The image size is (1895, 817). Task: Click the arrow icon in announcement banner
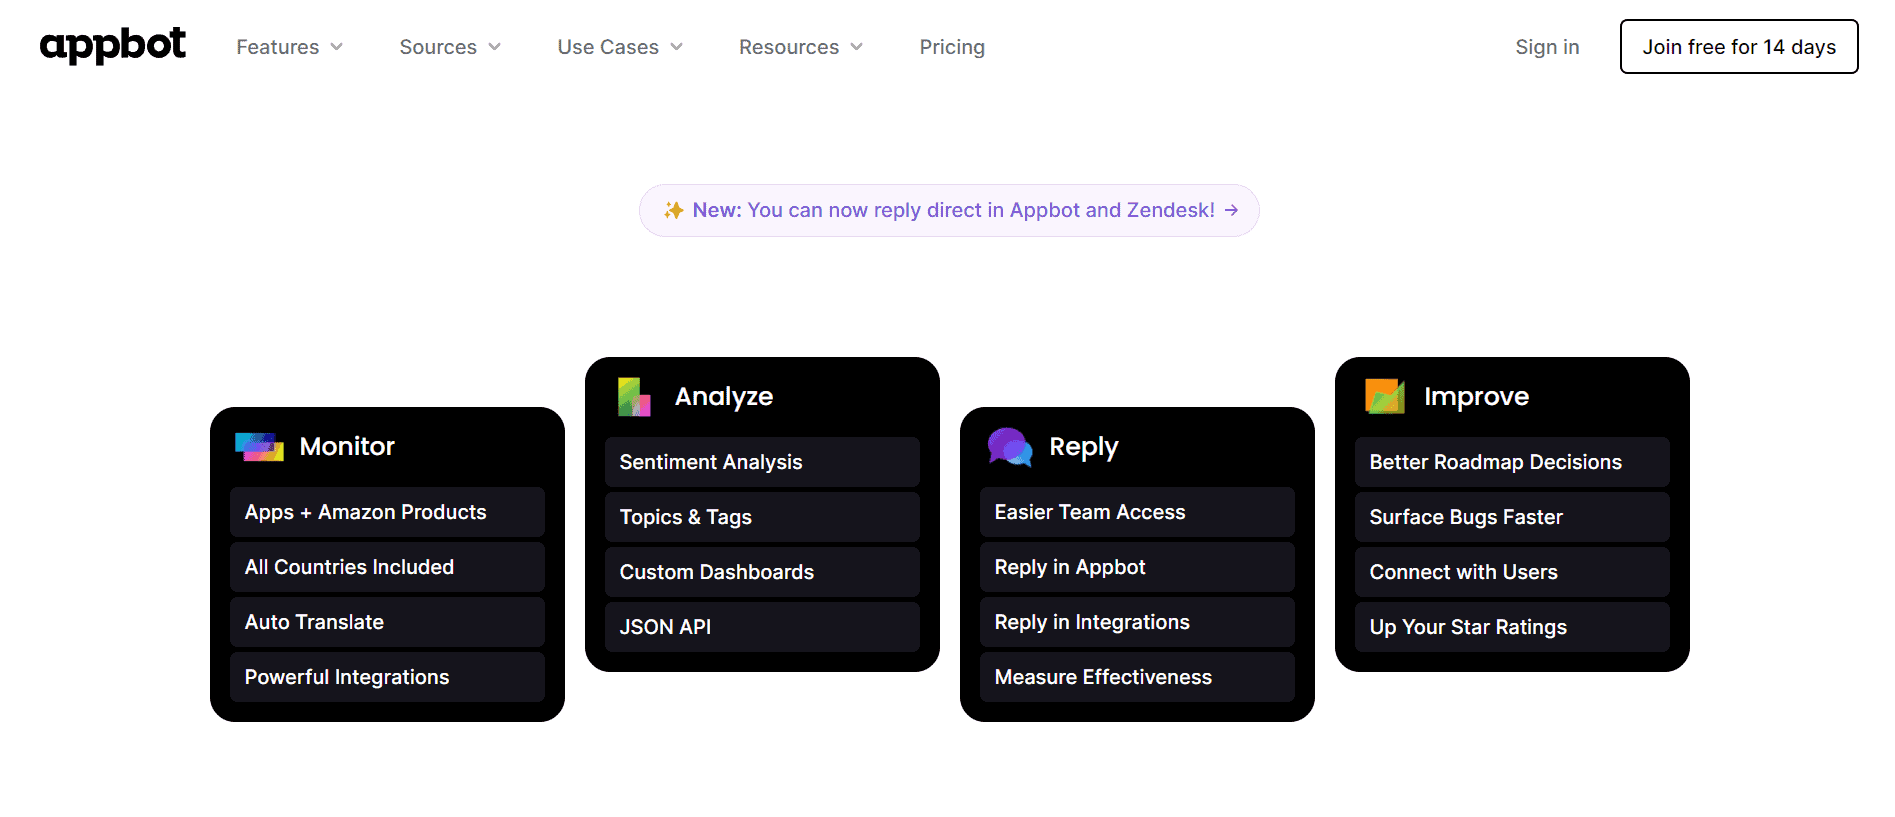pos(1231,210)
